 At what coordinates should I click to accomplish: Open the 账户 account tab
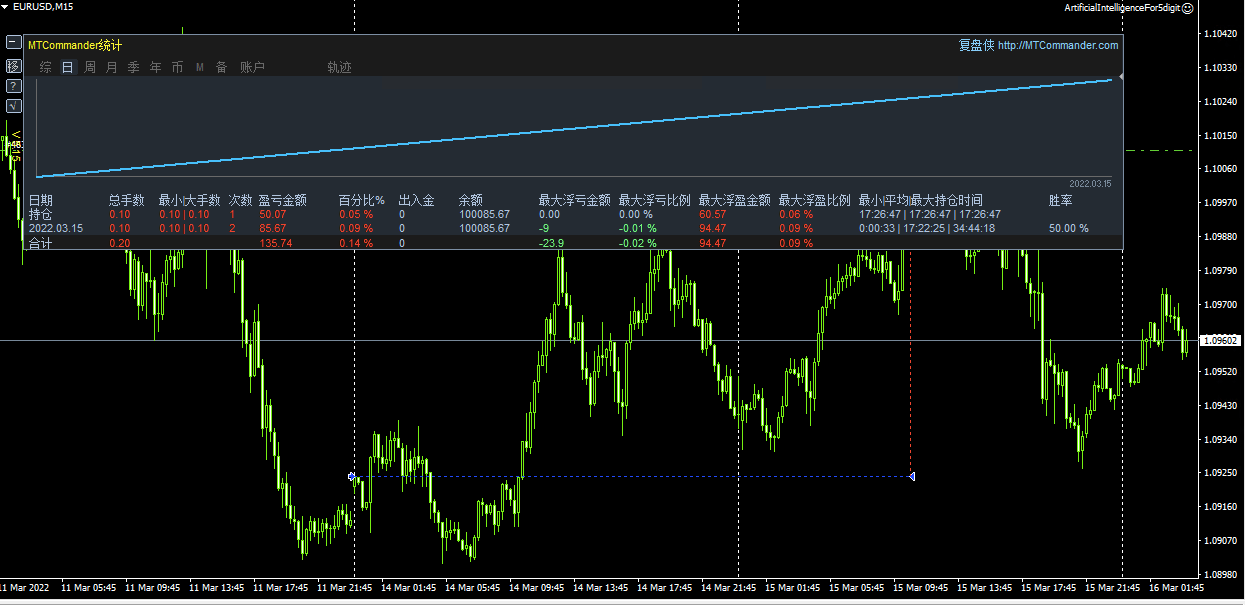pos(252,67)
